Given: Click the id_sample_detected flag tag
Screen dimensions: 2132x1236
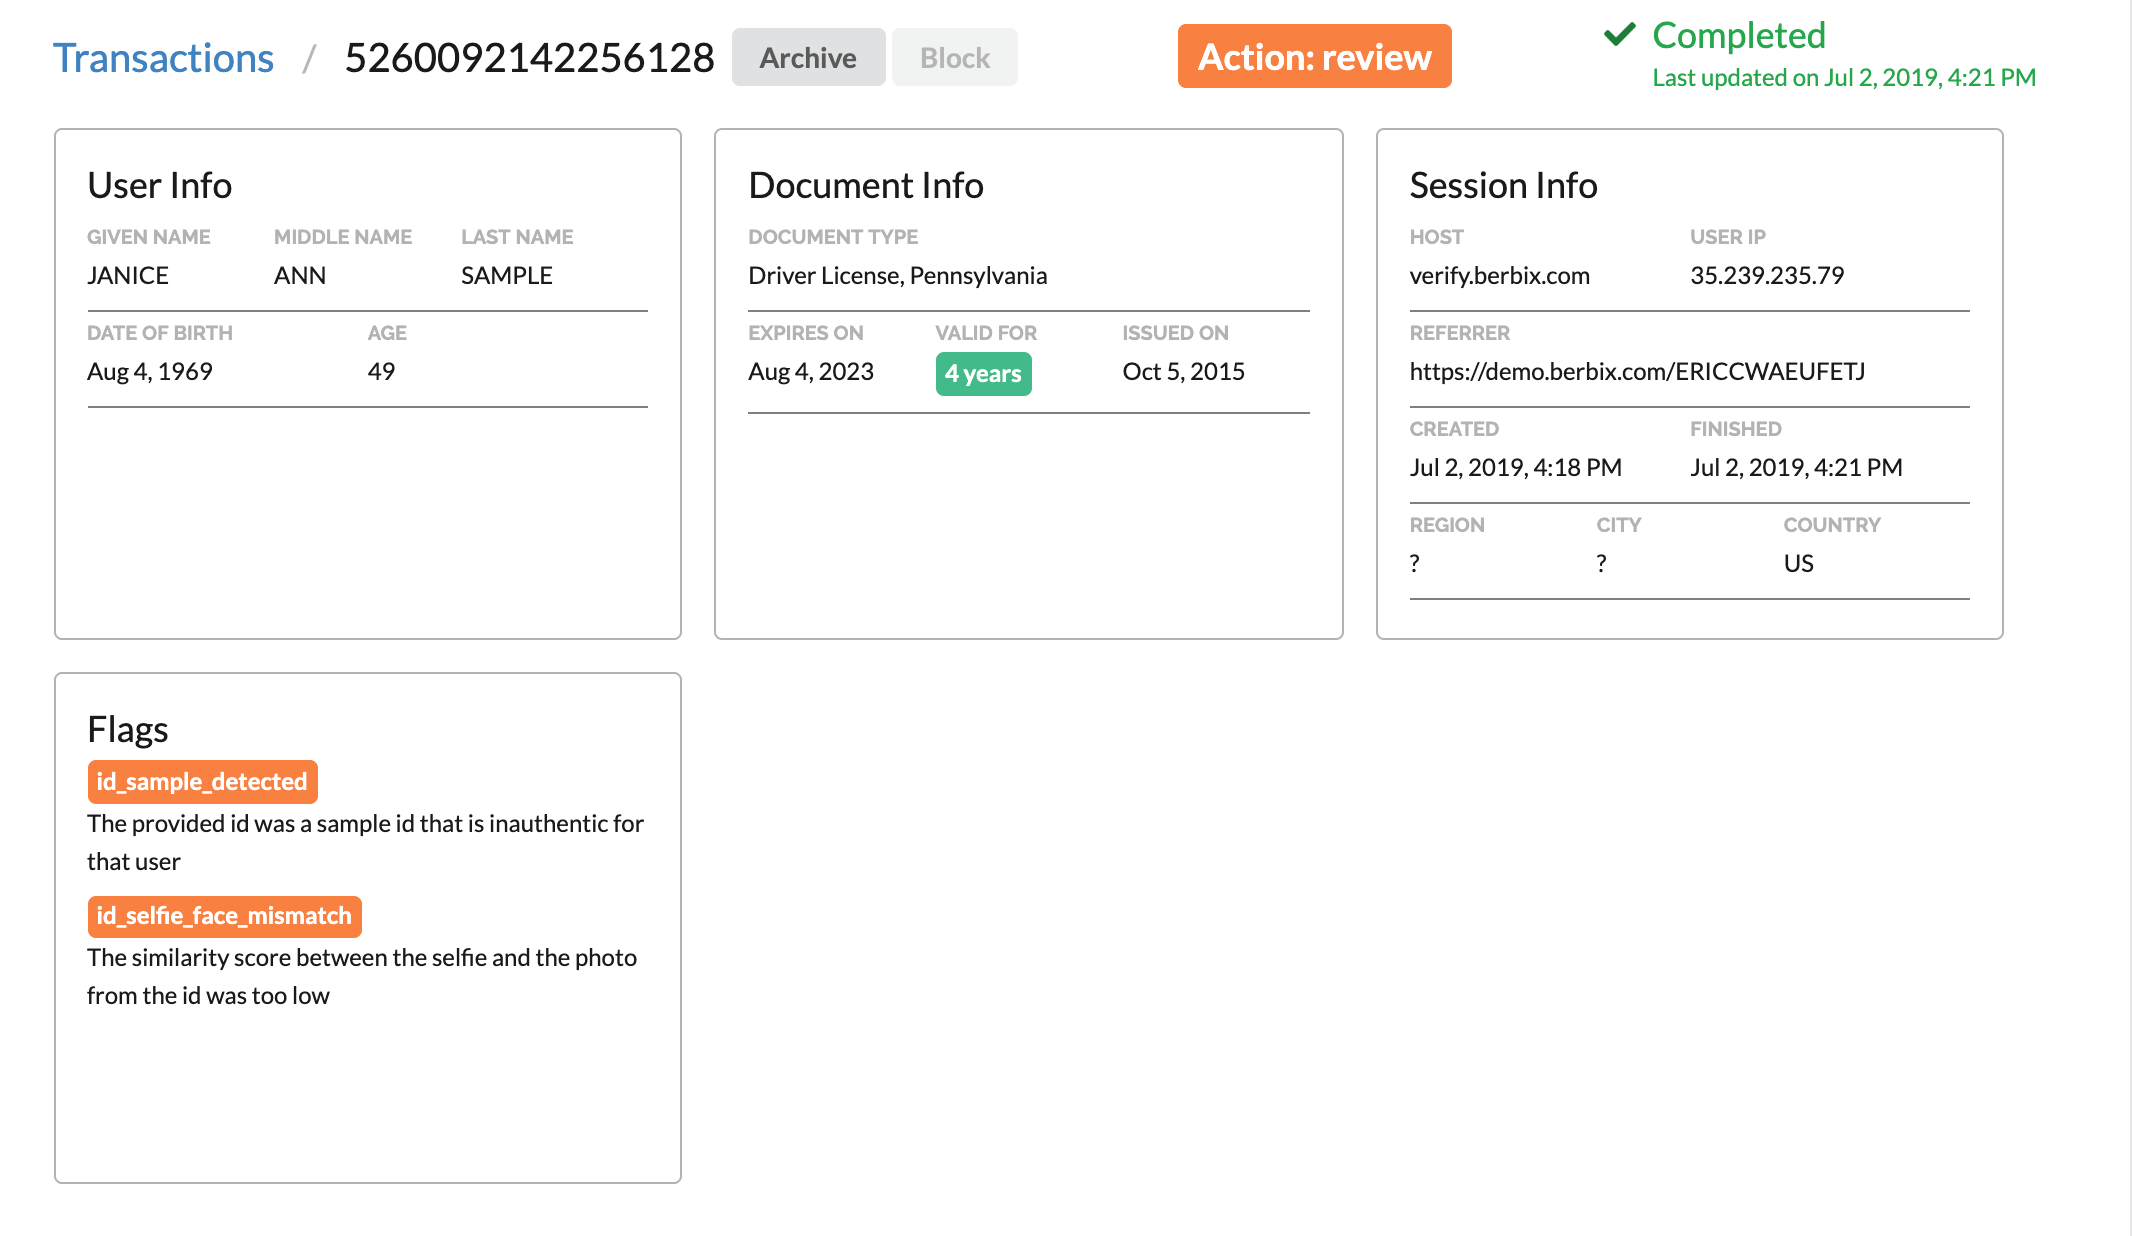Looking at the screenshot, I should click(202, 782).
